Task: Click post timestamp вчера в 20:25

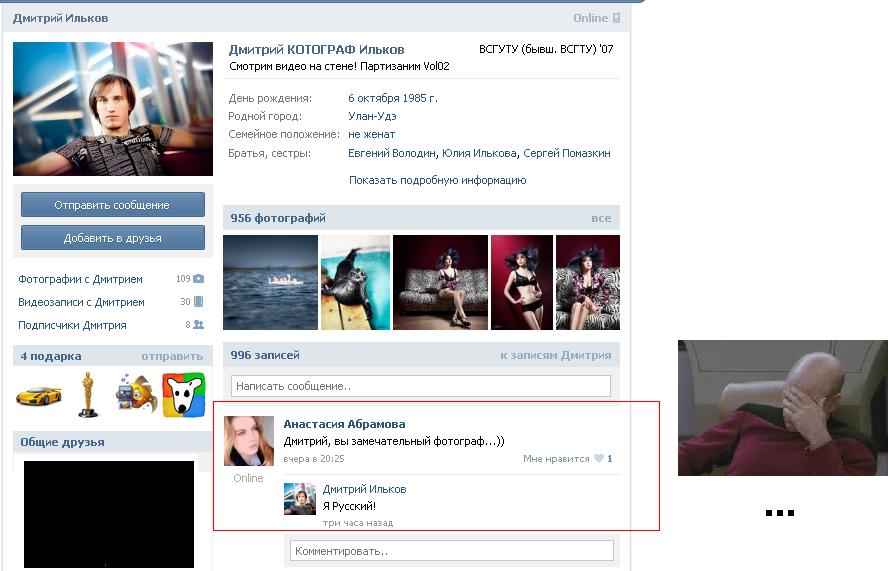Action: (314, 459)
